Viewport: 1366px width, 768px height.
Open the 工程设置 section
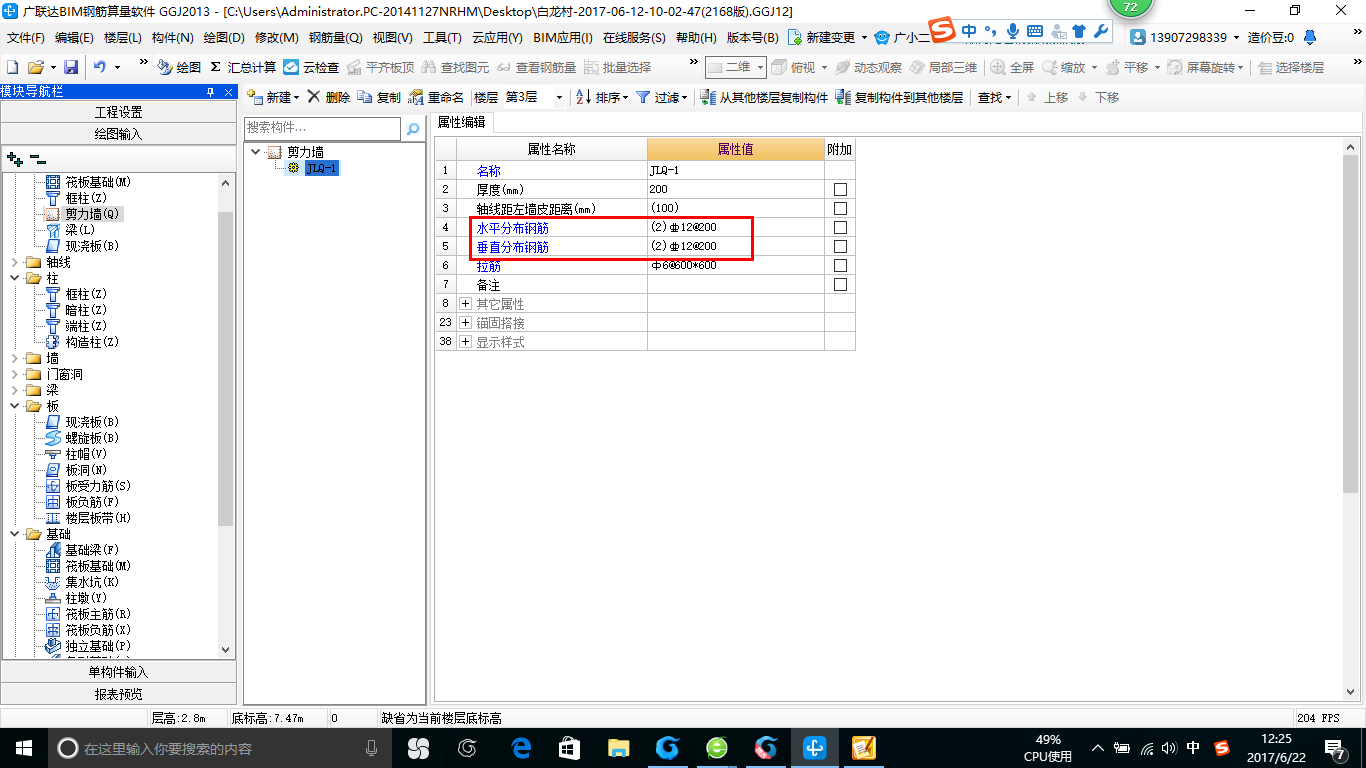(x=118, y=111)
